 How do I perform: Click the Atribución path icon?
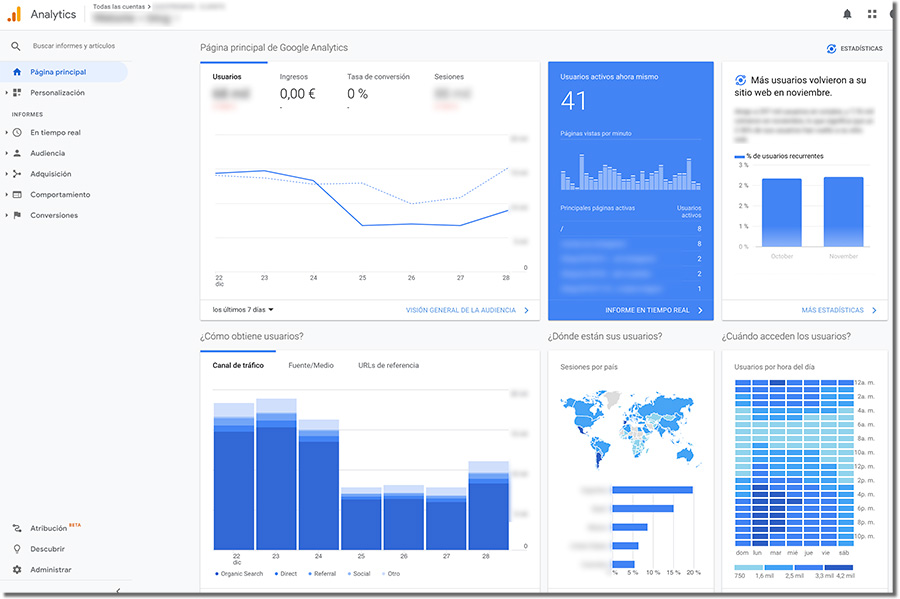coord(17,528)
